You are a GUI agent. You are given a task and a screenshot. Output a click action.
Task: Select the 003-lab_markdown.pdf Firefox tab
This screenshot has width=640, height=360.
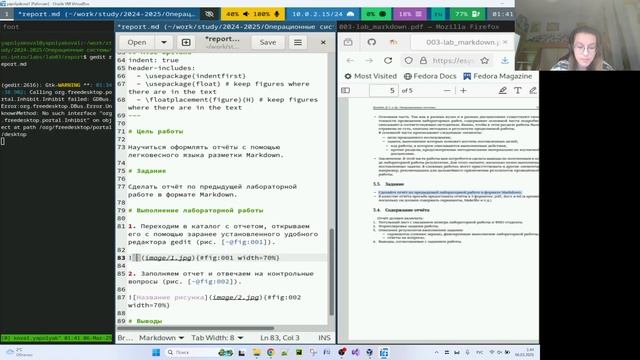pyautogui.click(x=462, y=42)
